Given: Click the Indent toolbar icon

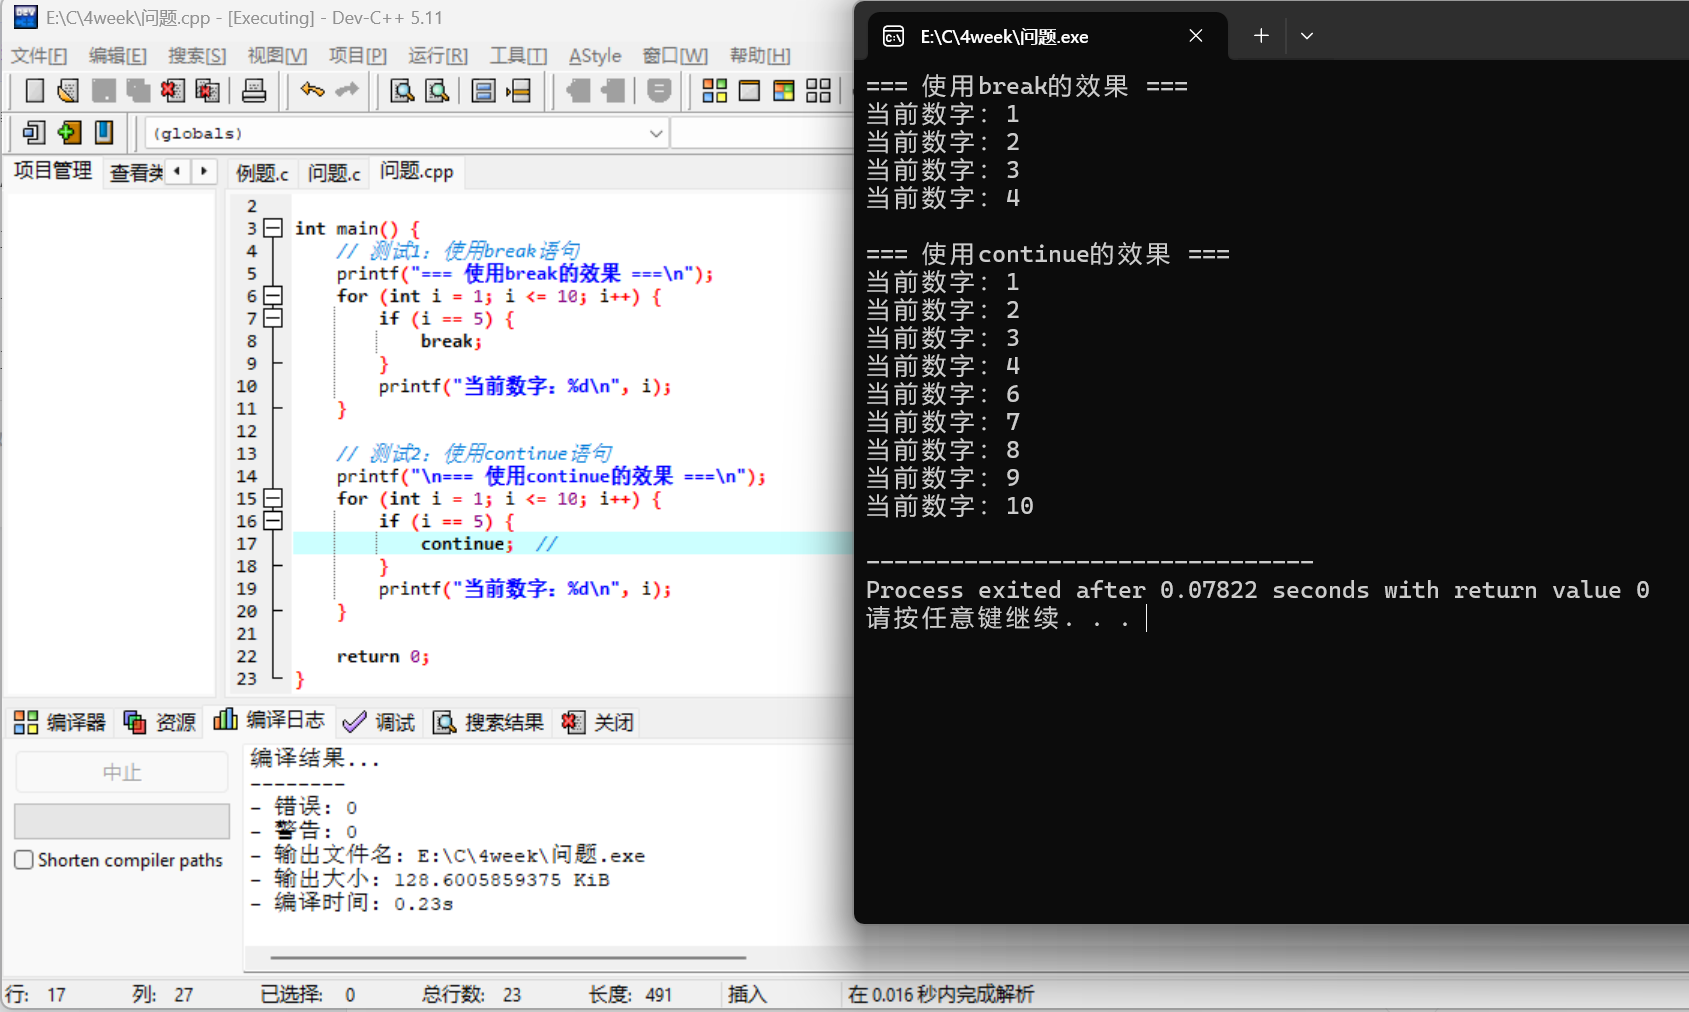Looking at the screenshot, I should click(612, 91).
